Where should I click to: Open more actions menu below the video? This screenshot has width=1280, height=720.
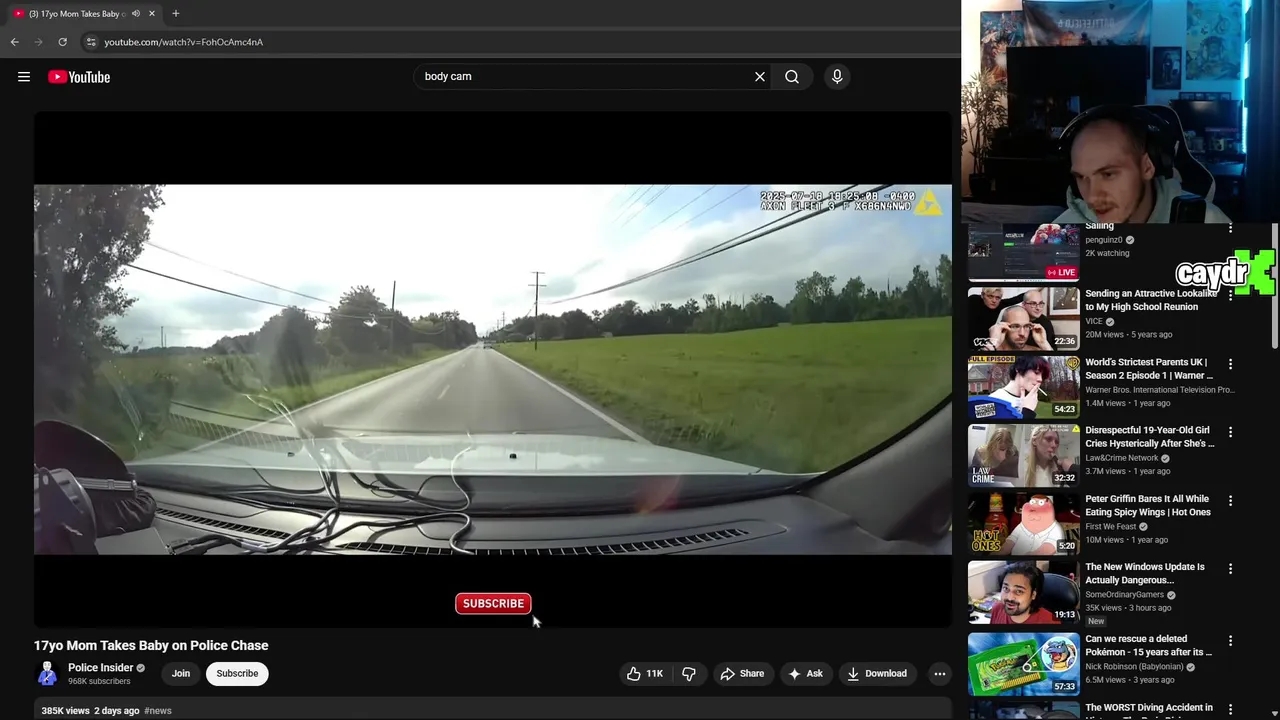(939, 674)
